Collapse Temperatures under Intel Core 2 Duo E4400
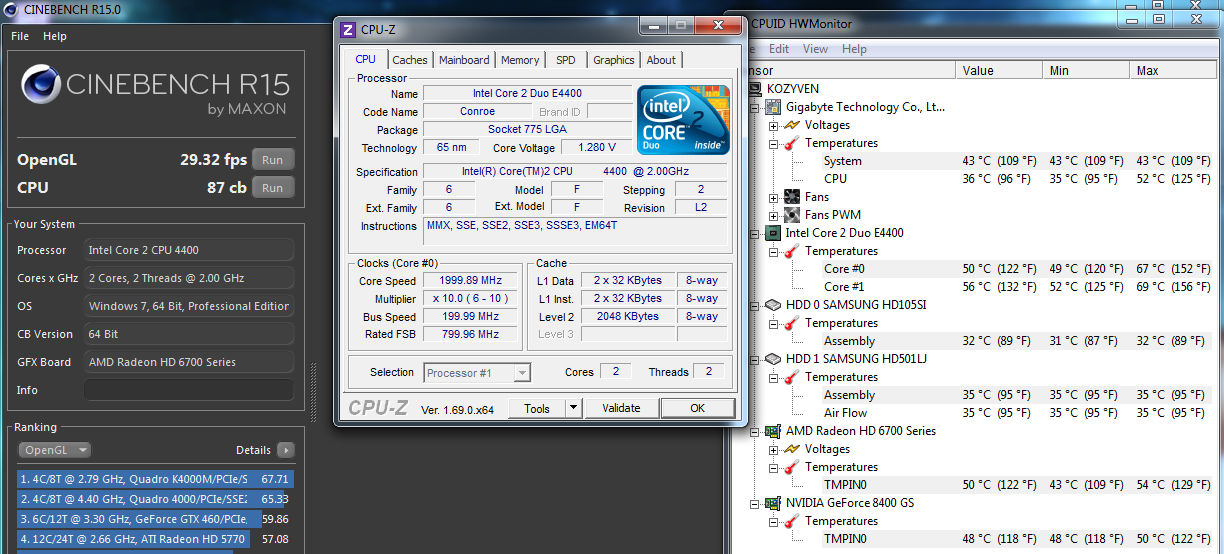 773,252
